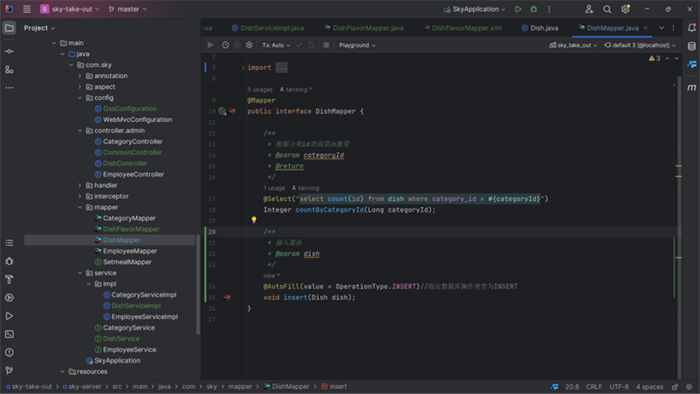Image resolution: width=700 pixels, height=394 pixels.
Task: Open the default 3 session dropdown
Action: point(640,45)
